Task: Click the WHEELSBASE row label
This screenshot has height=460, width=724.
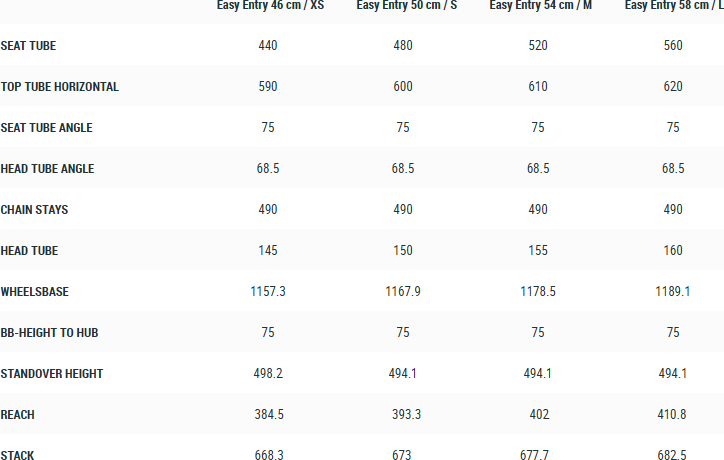Action: (36, 292)
